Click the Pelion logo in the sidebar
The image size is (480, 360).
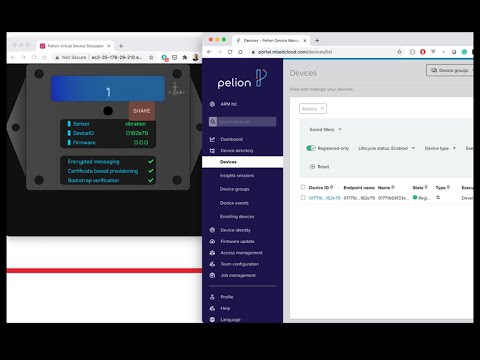(242, 79)
